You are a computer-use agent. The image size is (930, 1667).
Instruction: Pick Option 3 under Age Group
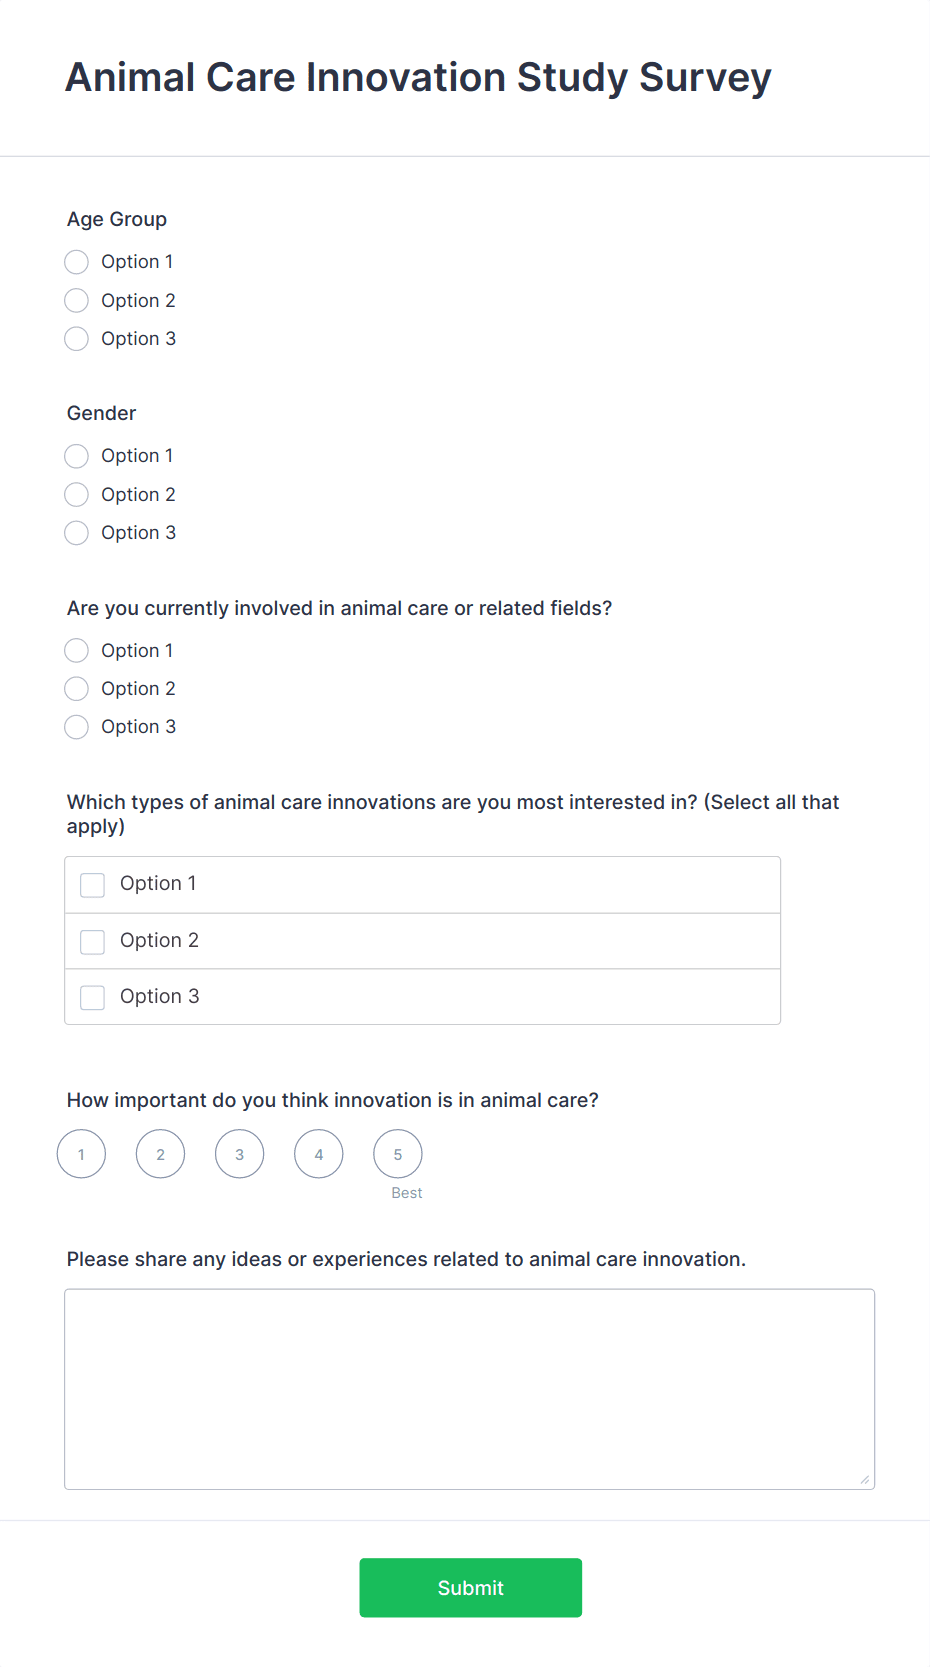[x=77, y=339]
